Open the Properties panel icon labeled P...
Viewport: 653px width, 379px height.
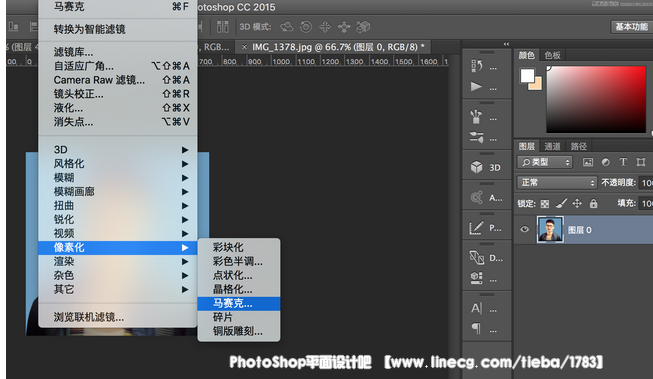coord(476,228)
